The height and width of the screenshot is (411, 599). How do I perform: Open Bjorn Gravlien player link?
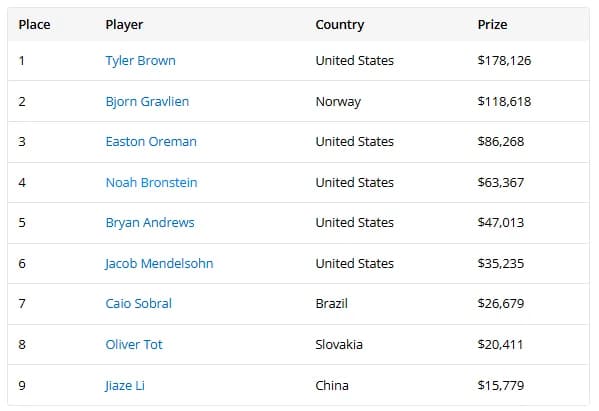(x=147, y=102)
